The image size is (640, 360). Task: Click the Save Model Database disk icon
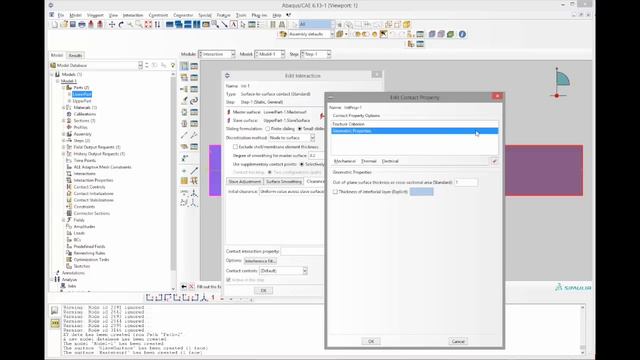tap(73, 25)
